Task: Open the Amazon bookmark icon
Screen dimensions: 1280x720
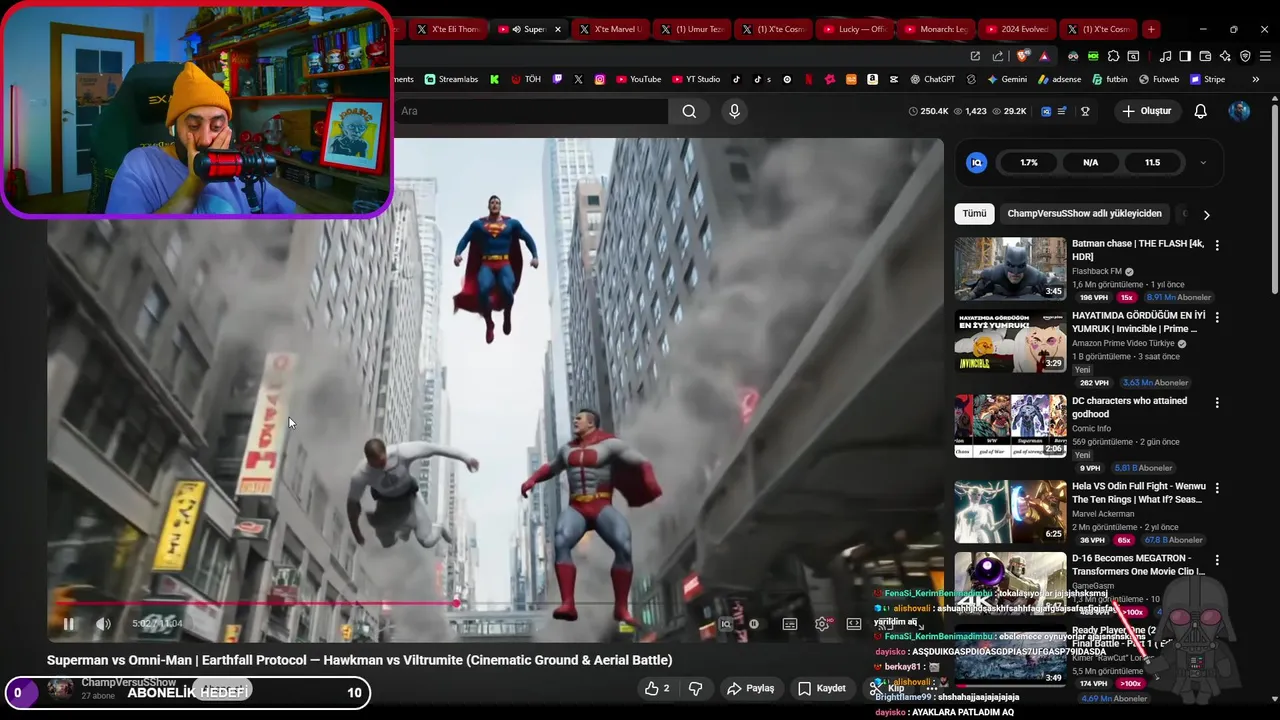Action: [873, 79]
